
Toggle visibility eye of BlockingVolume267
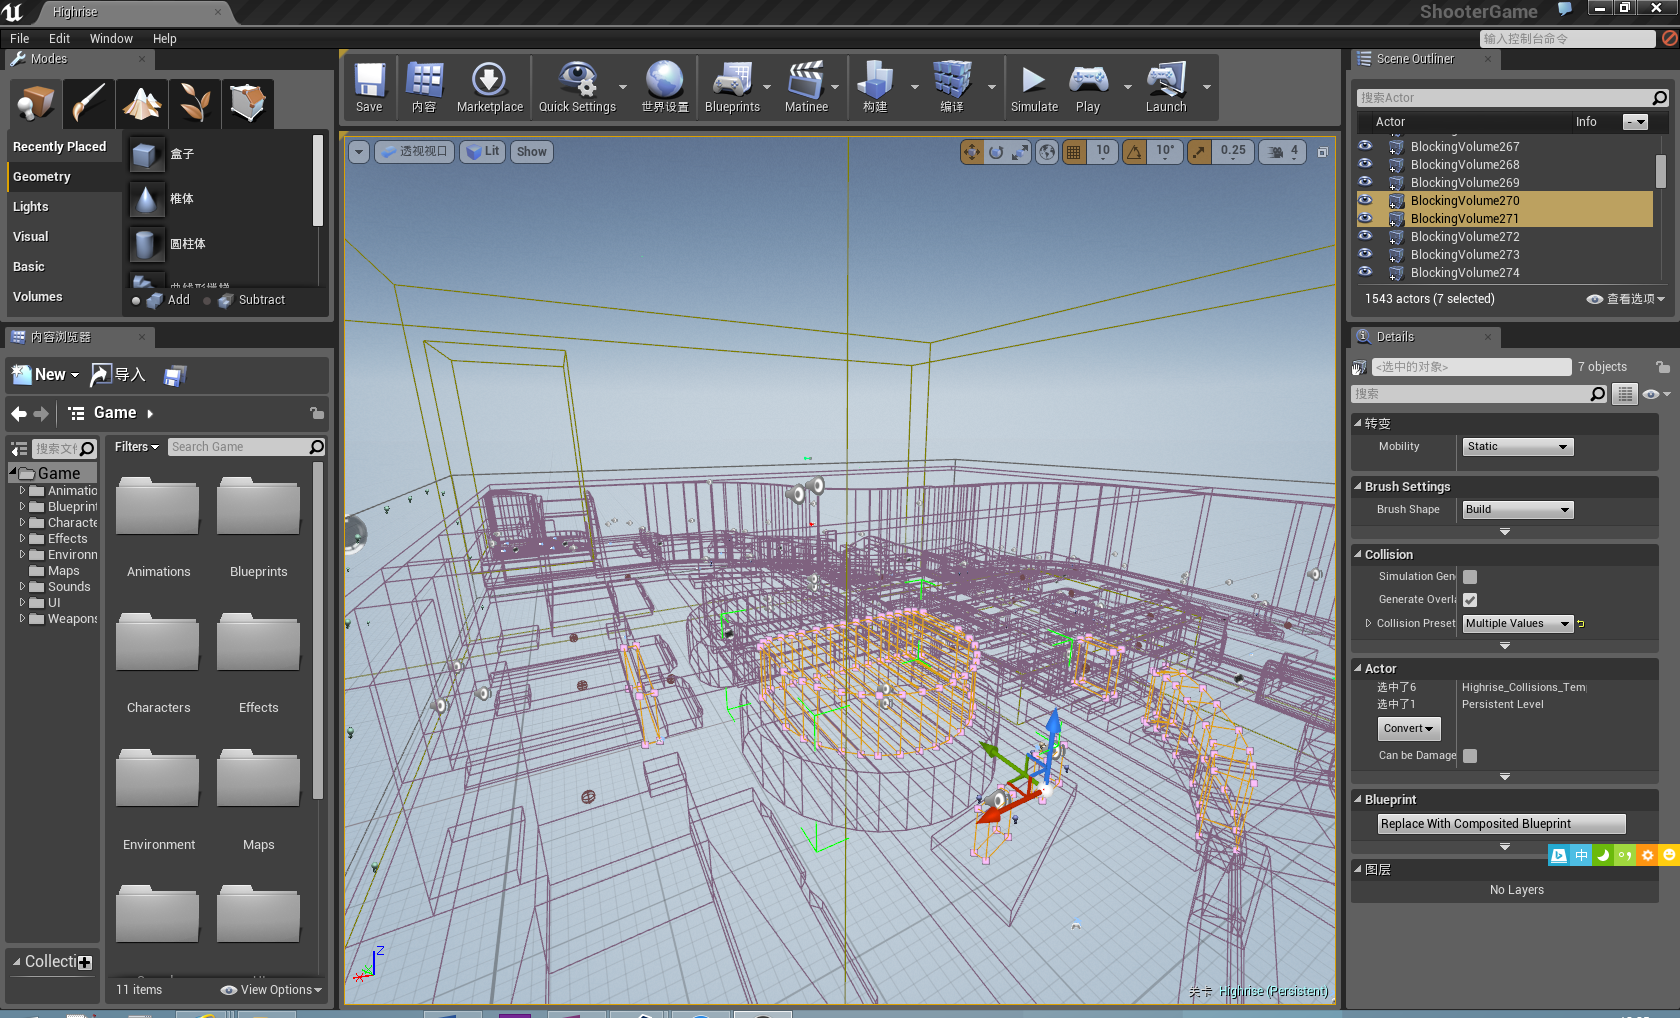[x=1365, y=146]
